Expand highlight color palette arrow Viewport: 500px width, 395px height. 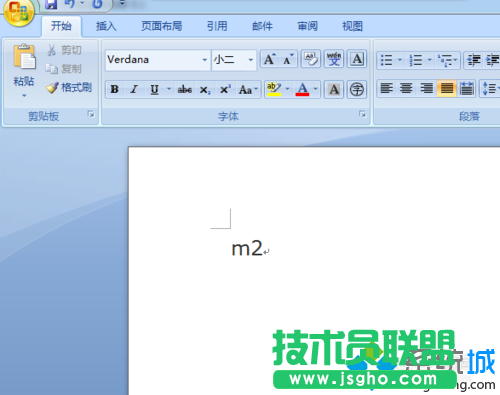coord(287,89)
